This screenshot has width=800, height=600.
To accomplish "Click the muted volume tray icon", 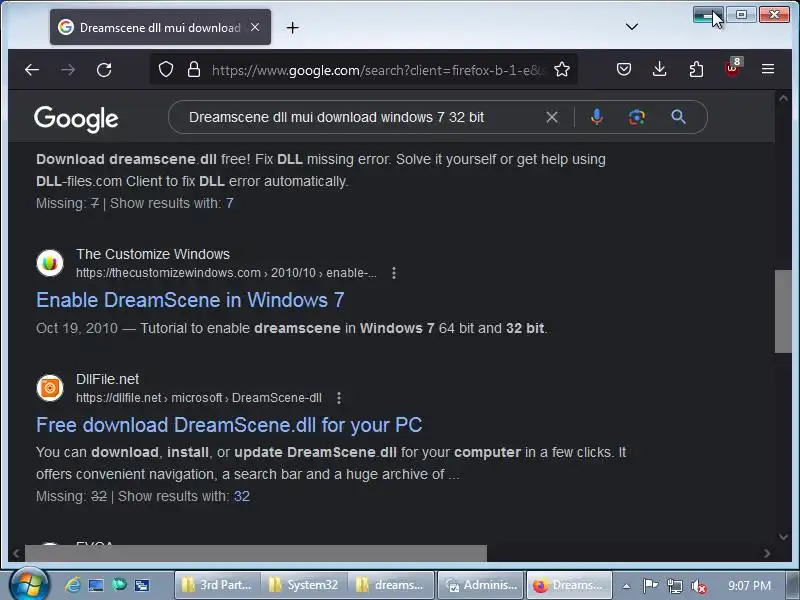I will (x=698, y=586).
